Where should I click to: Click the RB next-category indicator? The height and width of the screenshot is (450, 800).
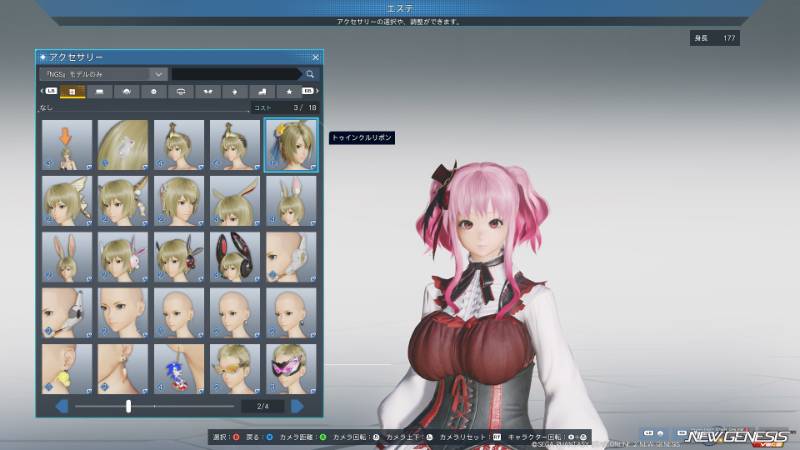click(308, 91)
